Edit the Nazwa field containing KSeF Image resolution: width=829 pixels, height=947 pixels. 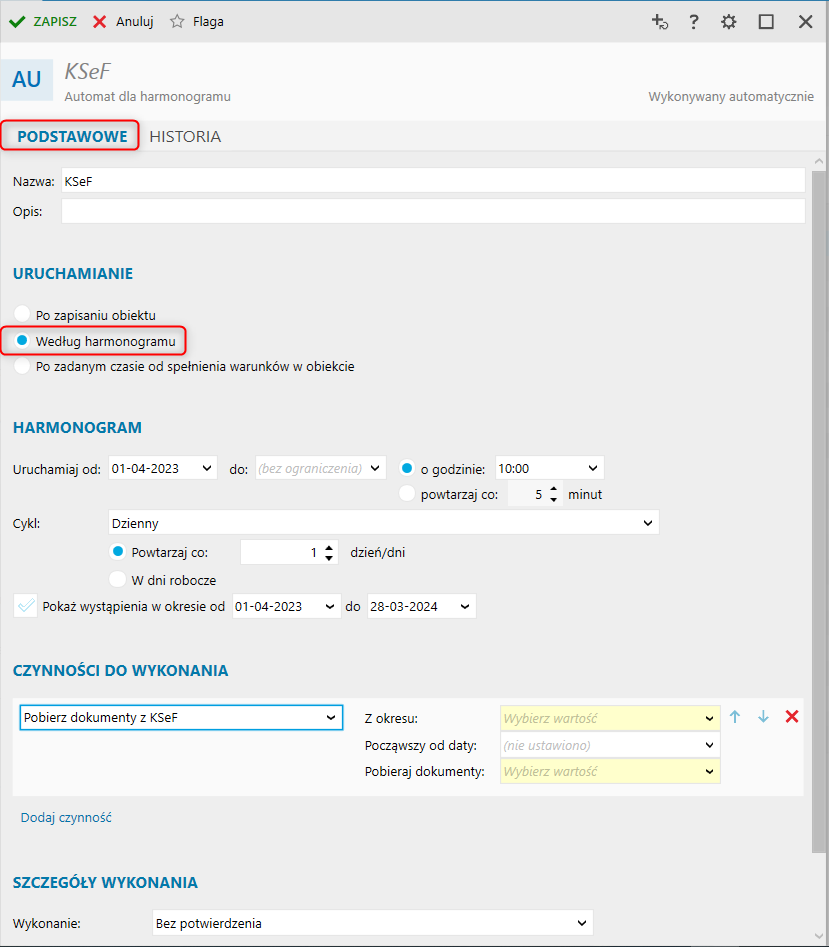coord(433,181)
